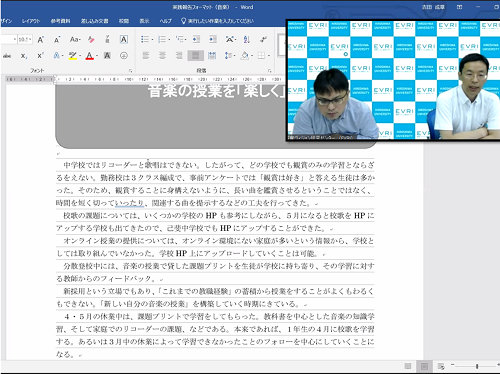Viewport: 500px width, 374px height.
Task: Apply yellow text highlight color
Action: tap(73, 56)
